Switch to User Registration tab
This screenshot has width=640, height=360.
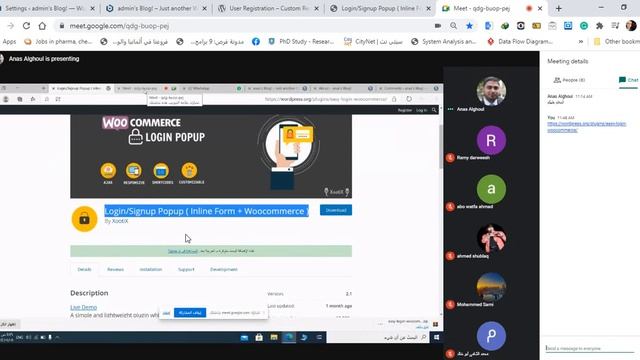(268, 8)
